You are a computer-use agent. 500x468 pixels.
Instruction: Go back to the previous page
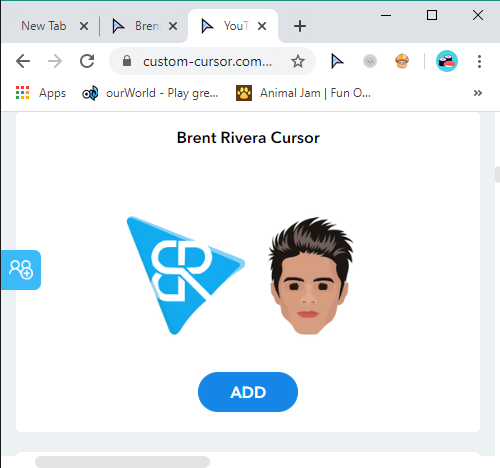click(23, 61)
